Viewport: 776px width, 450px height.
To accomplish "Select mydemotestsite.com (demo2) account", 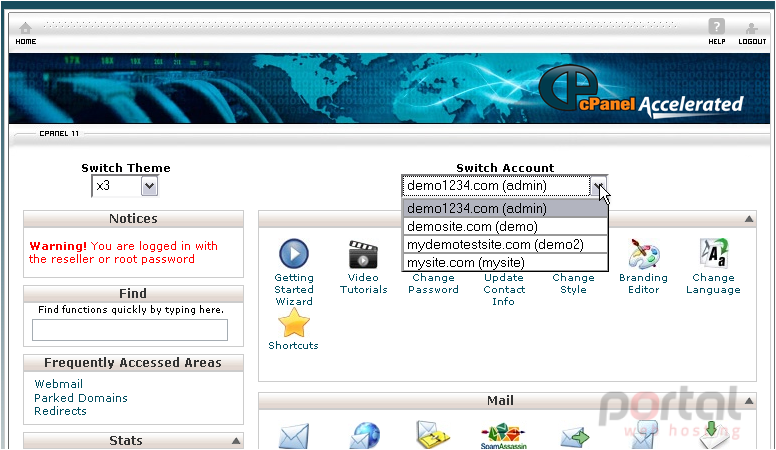I will pyautogui.click(x=505, y=245).
